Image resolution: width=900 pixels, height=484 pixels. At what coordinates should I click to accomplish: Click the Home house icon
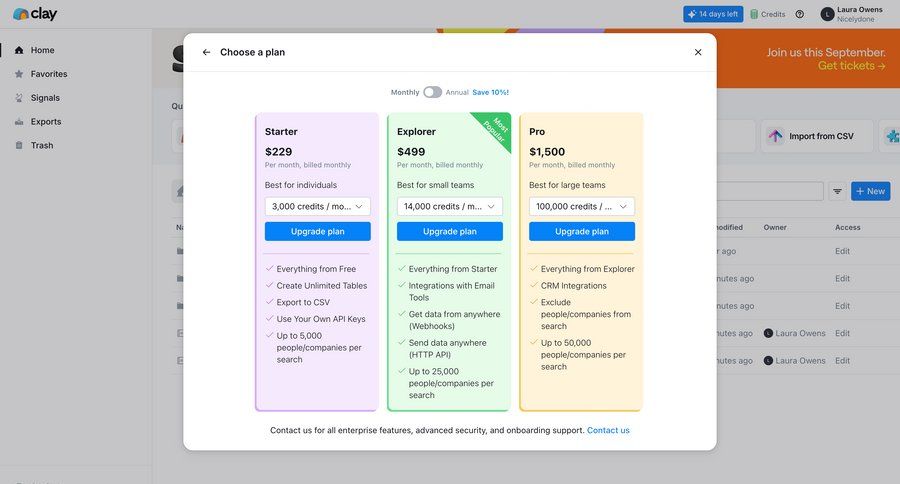click(19, 51)
